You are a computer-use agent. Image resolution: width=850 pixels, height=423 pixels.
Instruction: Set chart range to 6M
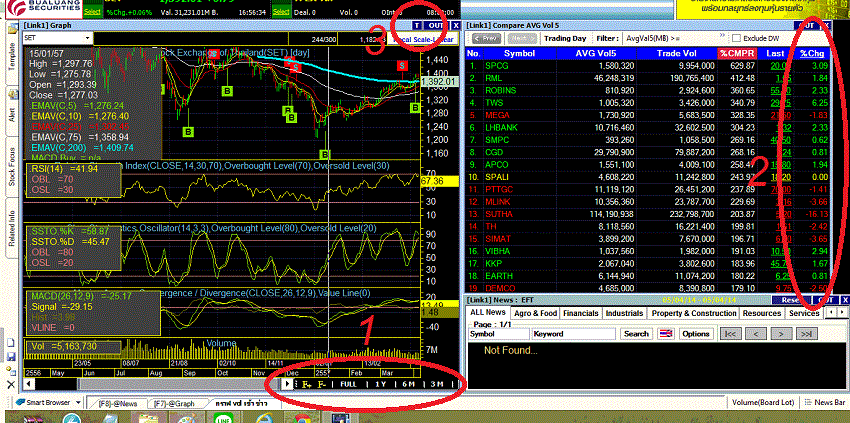pyautogui.click(x=408, y=384)
